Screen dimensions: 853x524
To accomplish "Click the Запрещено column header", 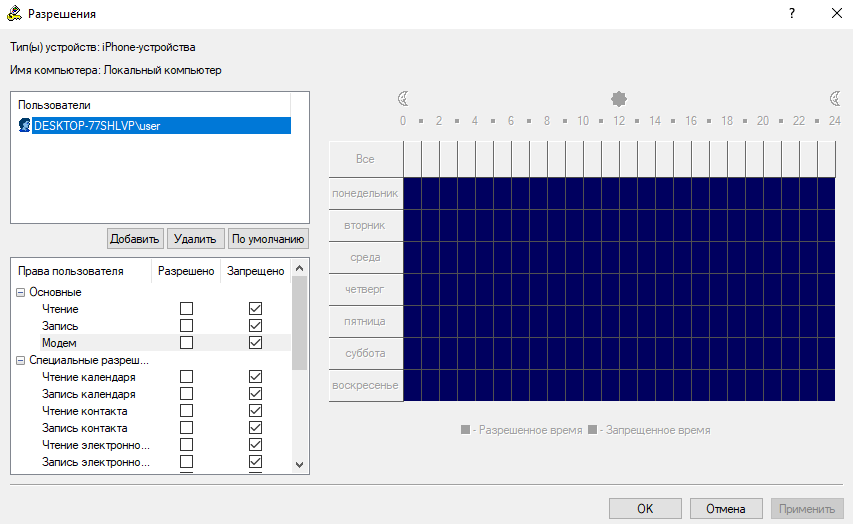I will coord(256,271).
